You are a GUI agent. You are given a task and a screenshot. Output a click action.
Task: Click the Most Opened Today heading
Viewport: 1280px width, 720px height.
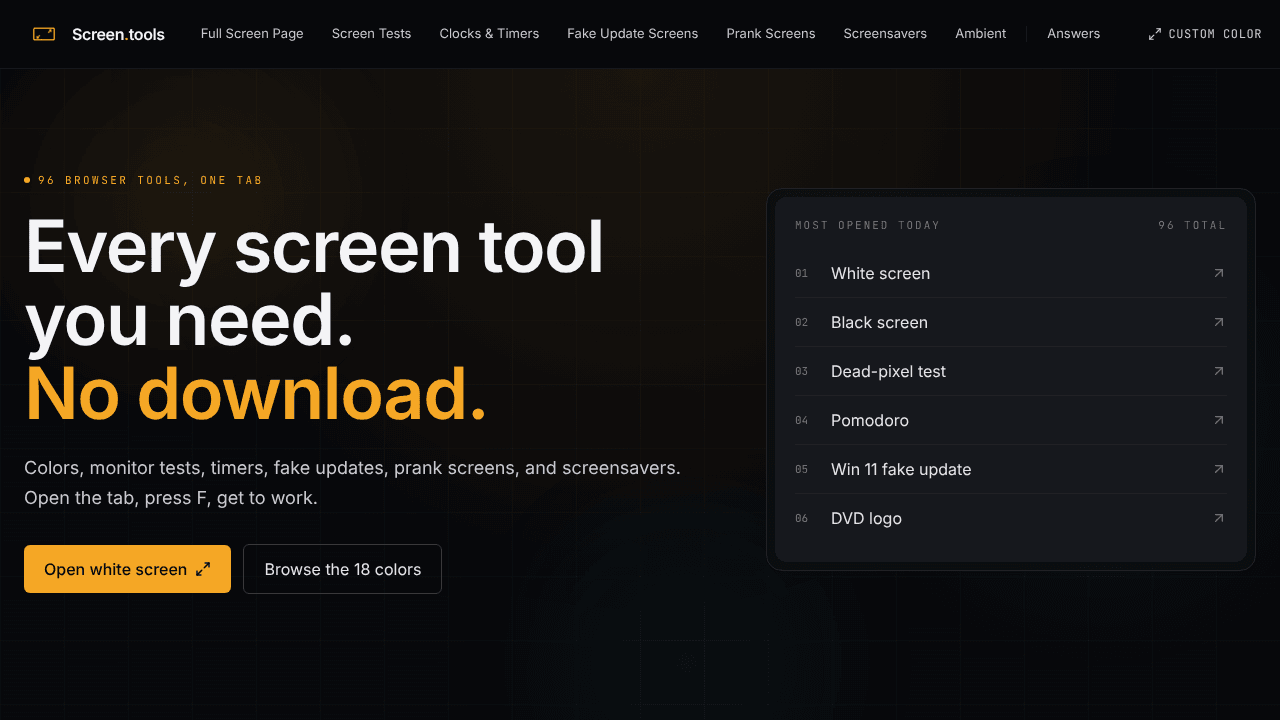coord(867,225)
